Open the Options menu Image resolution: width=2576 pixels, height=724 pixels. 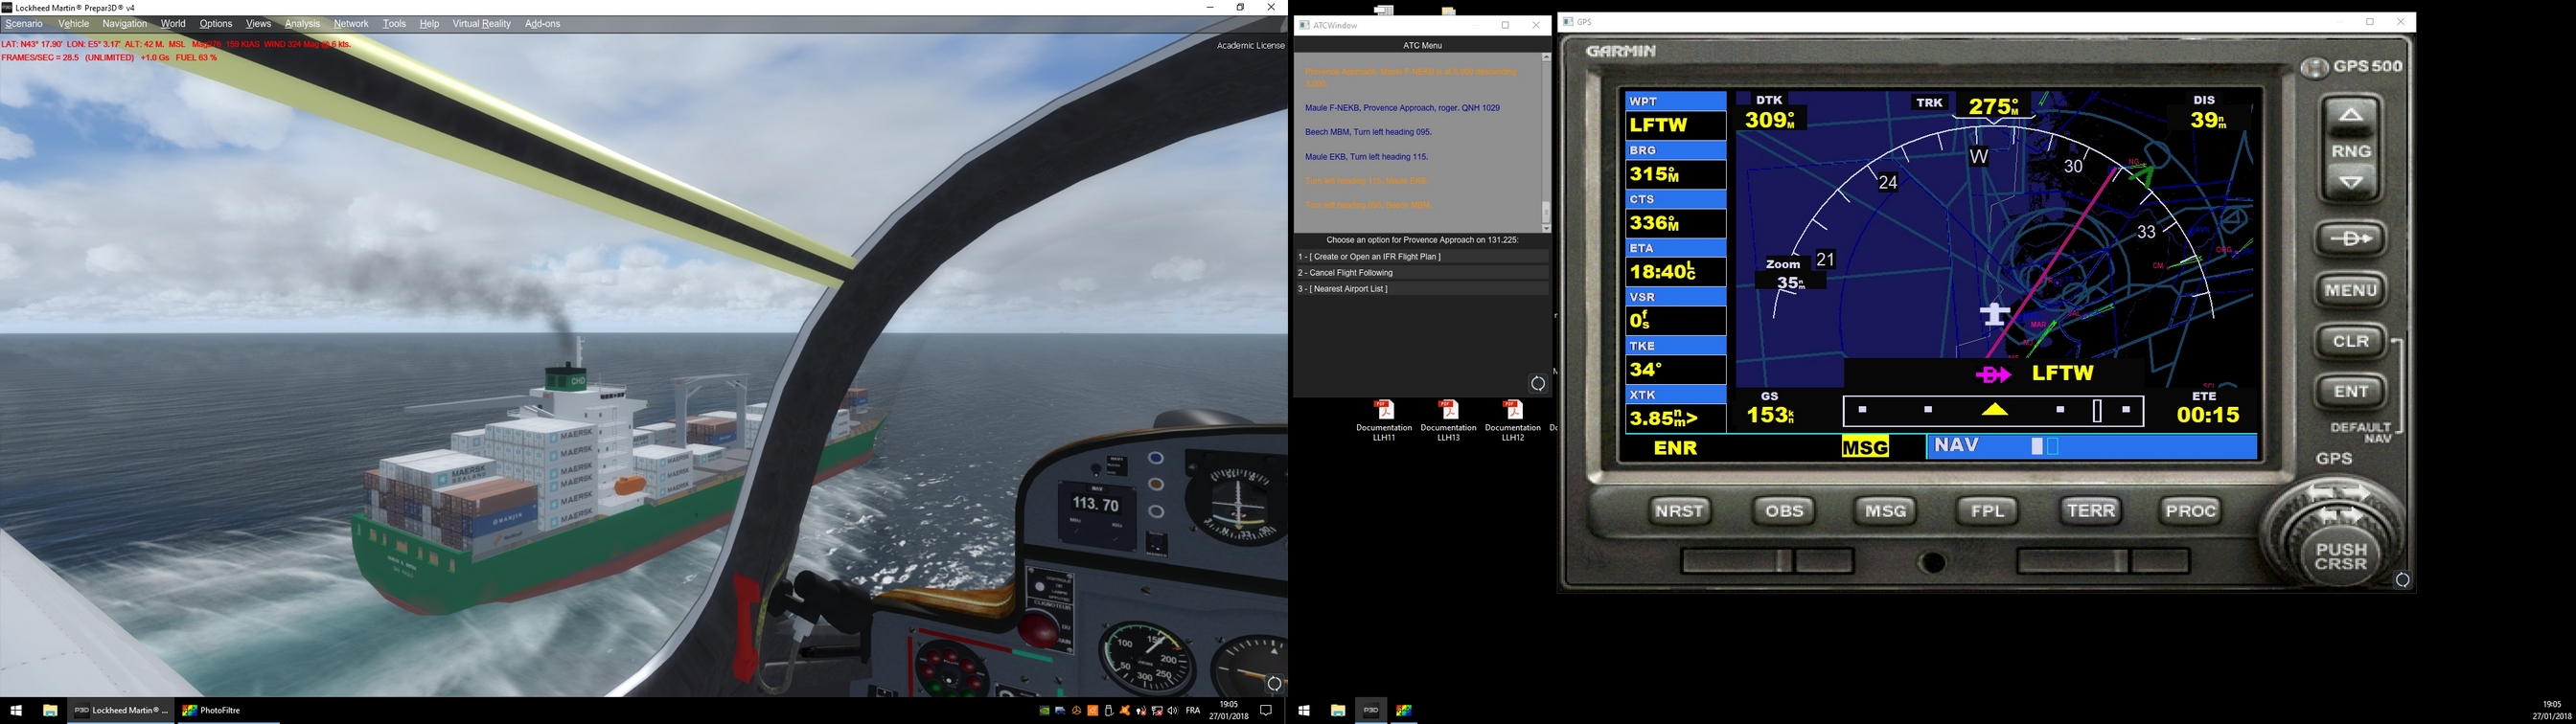tap(216, 24)
